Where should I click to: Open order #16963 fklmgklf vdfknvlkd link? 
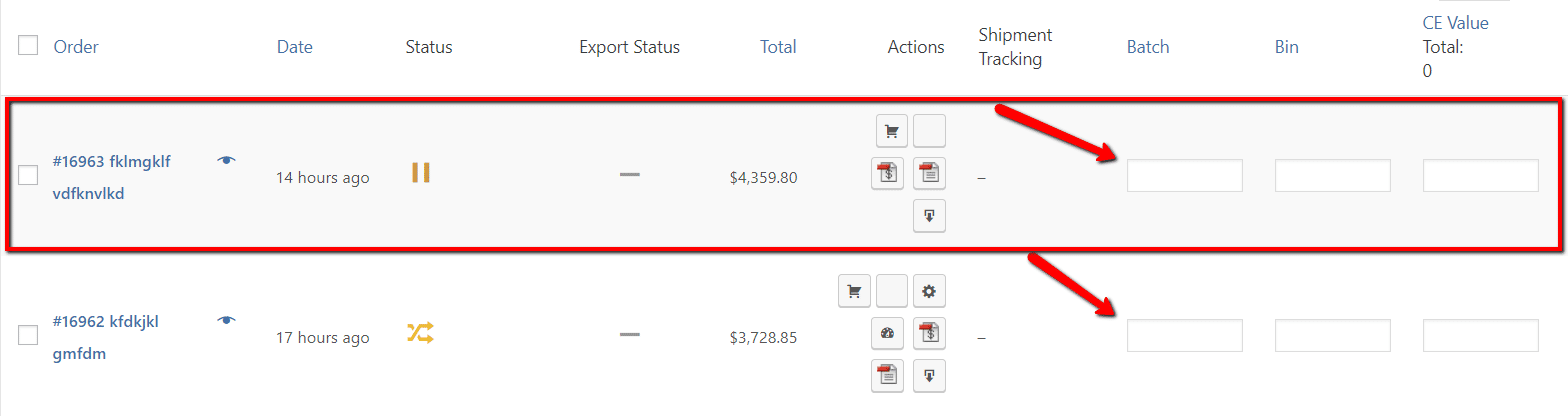point(112,177)
